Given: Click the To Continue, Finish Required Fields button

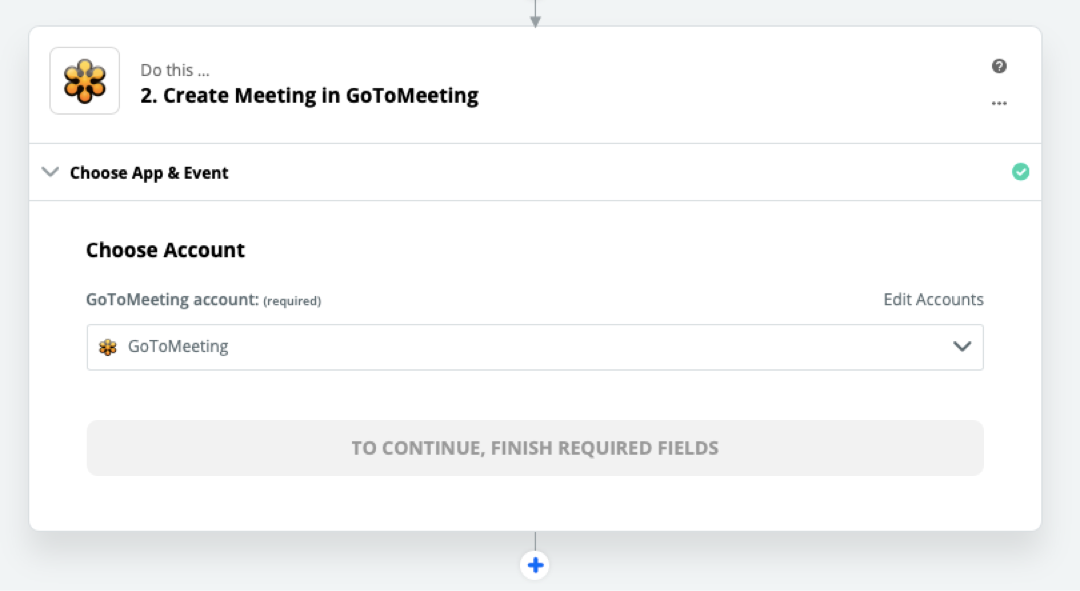Looking at the screenshot, I should coord(535,448).
